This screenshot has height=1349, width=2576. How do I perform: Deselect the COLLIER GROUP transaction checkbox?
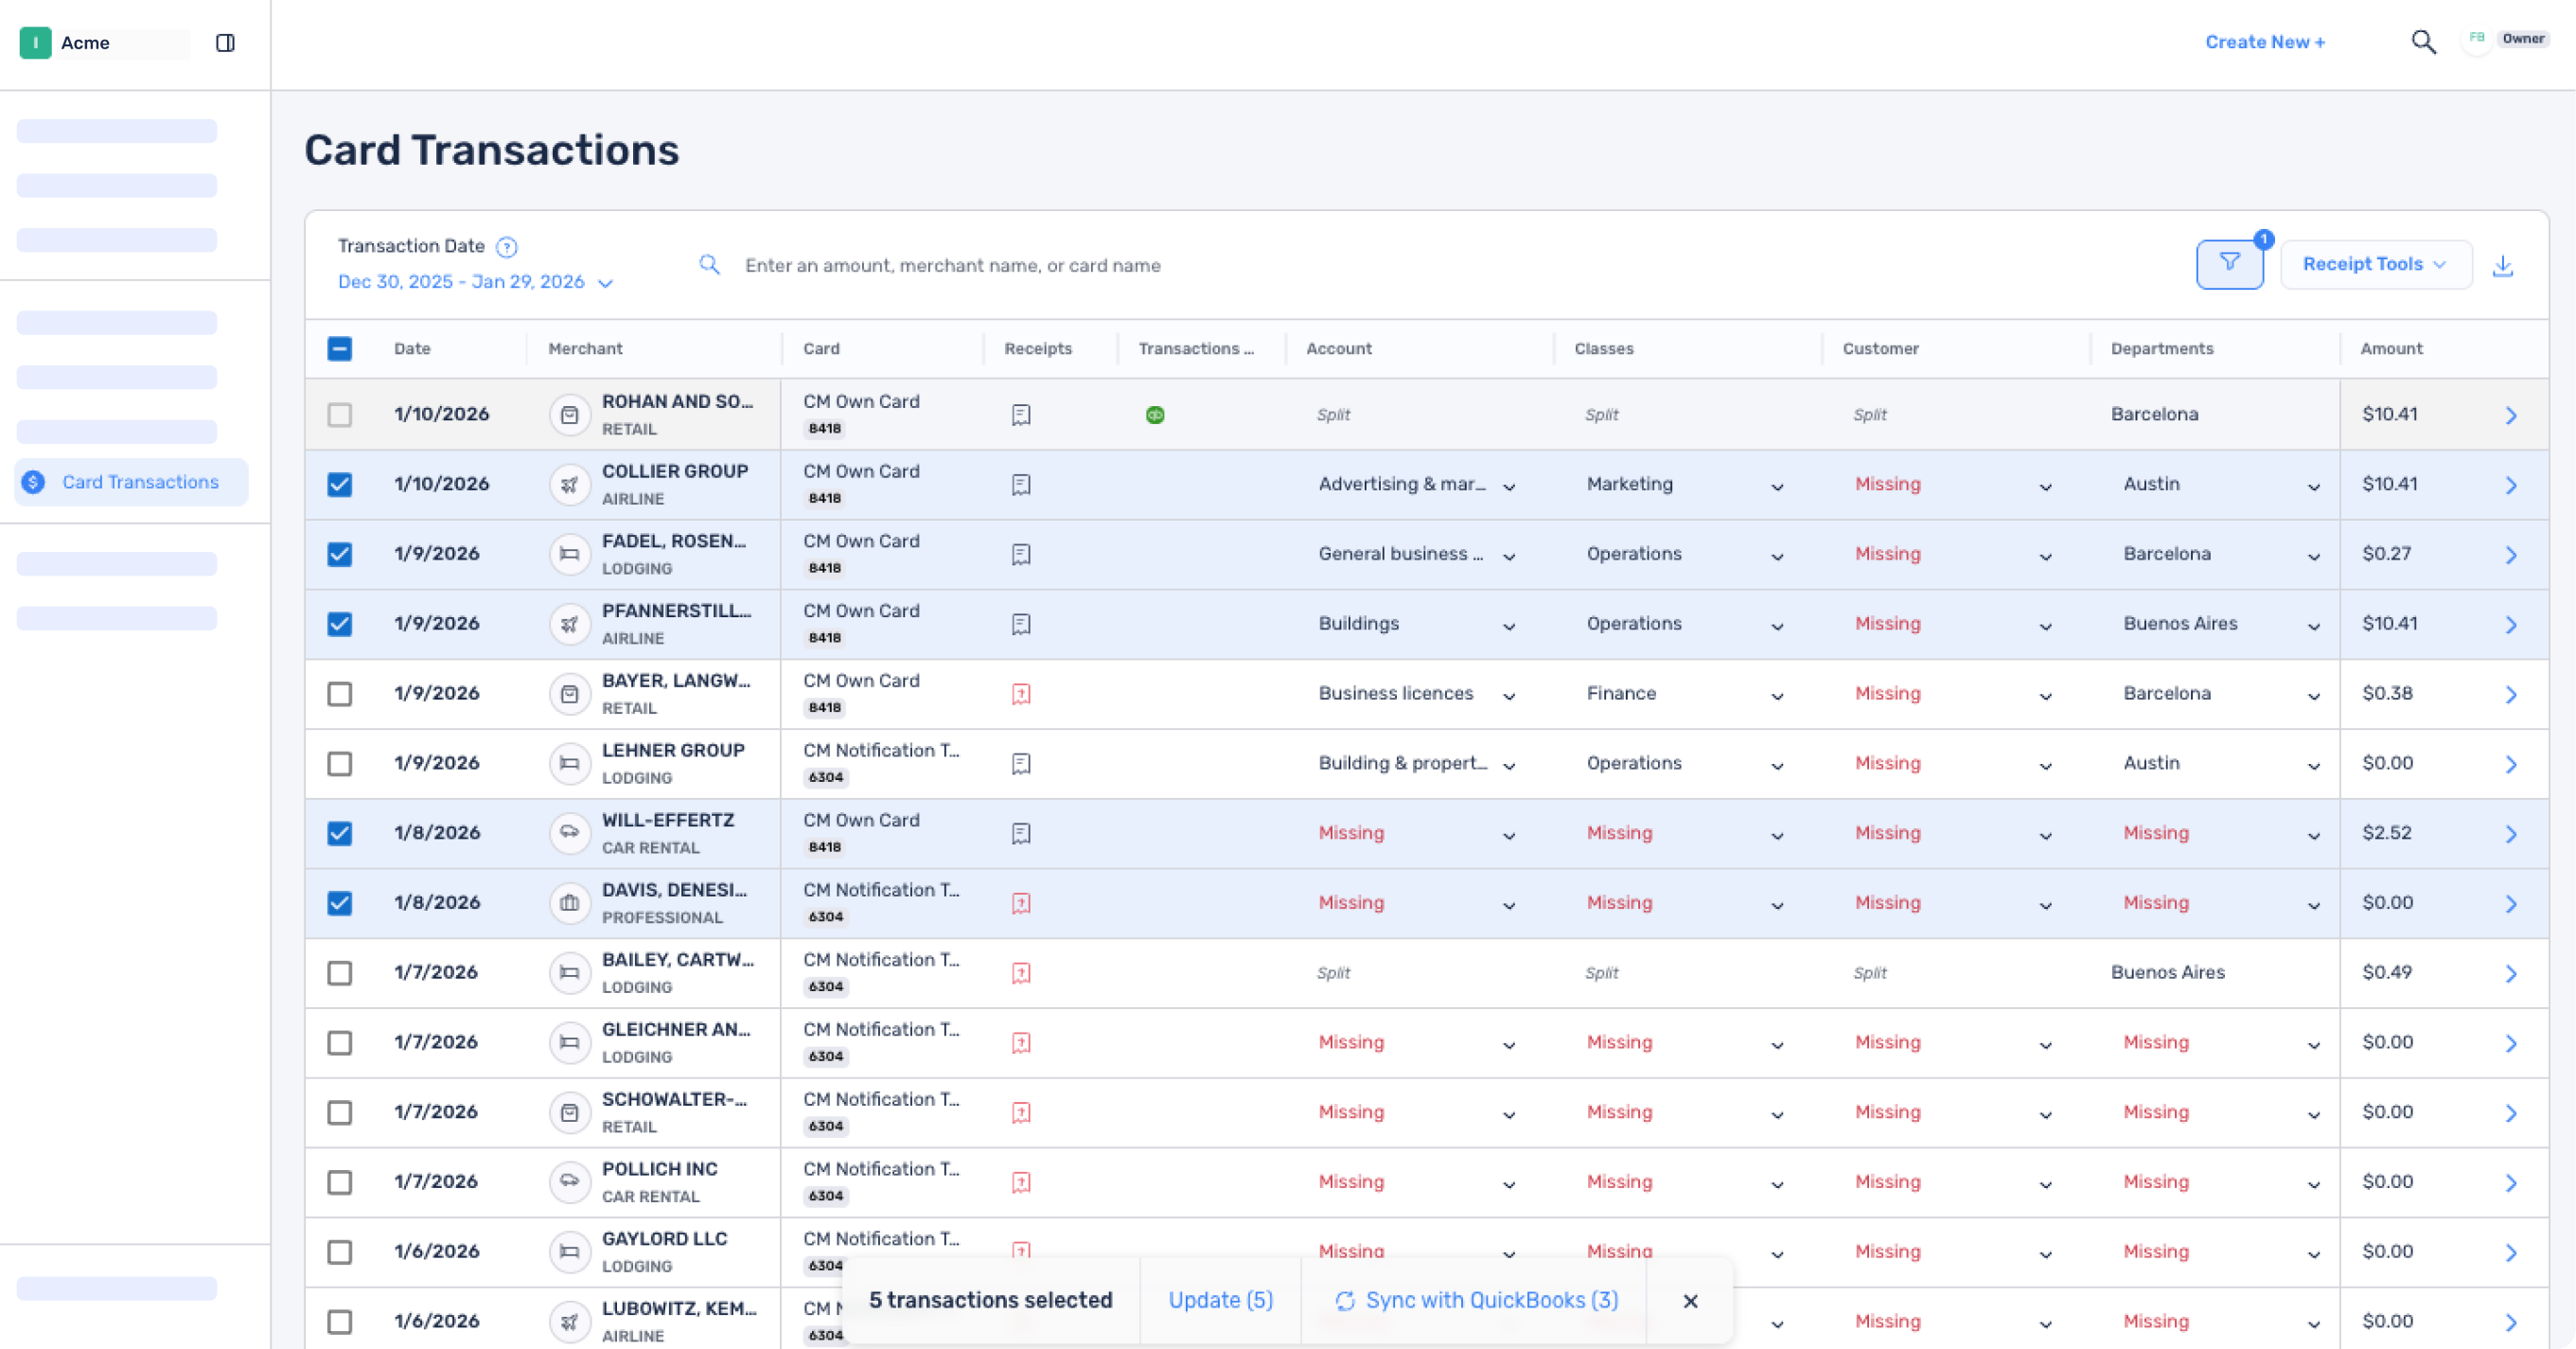pyautogui.click(x=340, y=484)
